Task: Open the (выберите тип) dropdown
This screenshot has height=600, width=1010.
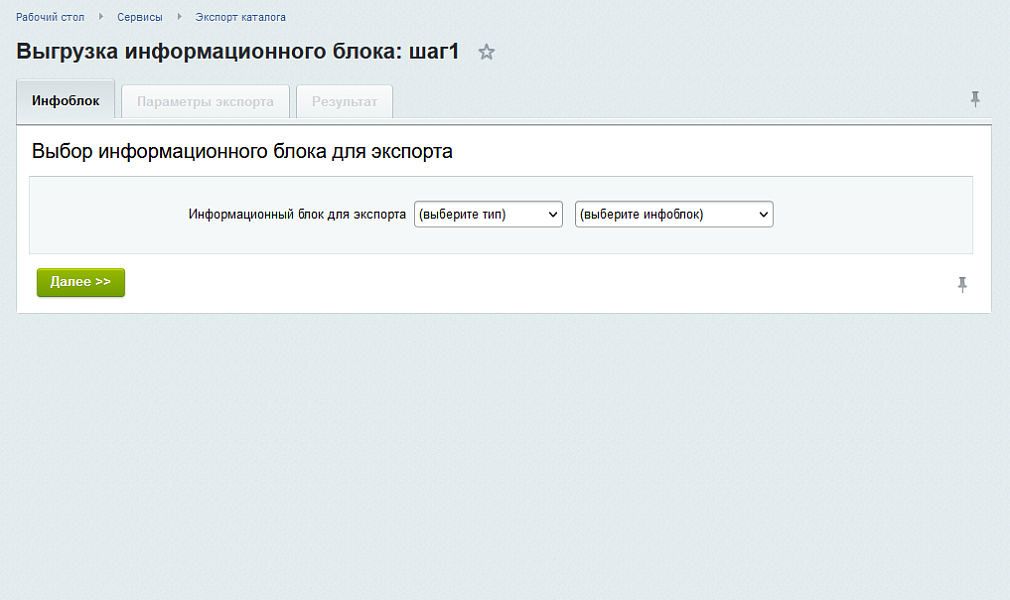Action: [488, 214]
